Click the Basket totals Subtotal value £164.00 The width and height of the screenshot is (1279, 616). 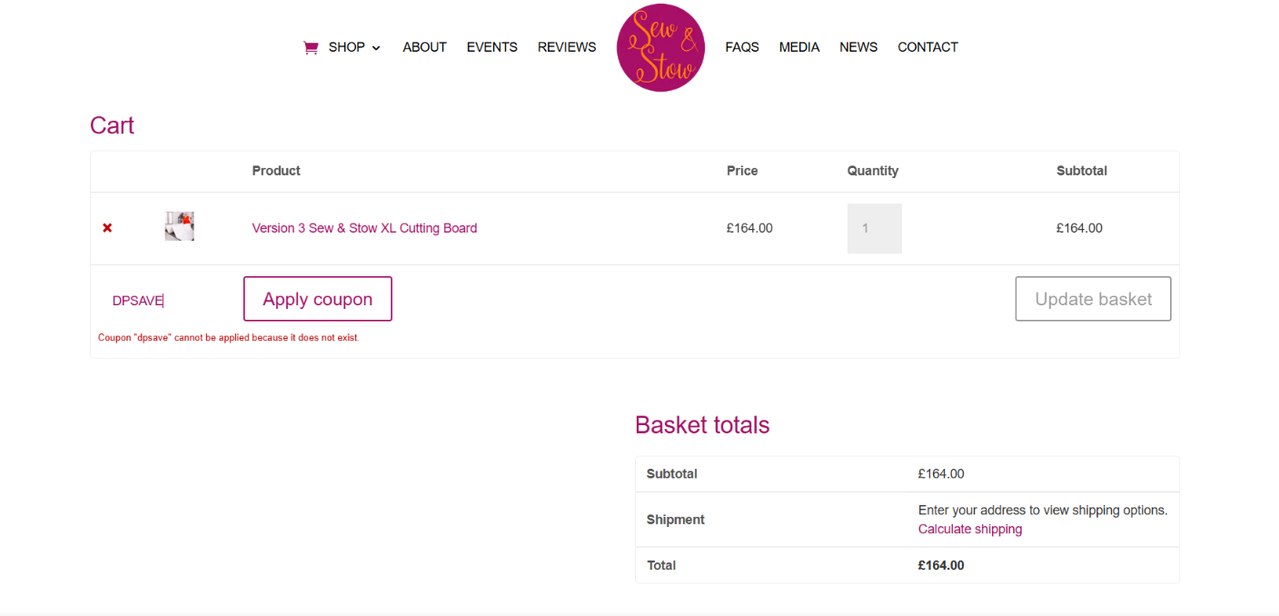click(x=941, y=474)
